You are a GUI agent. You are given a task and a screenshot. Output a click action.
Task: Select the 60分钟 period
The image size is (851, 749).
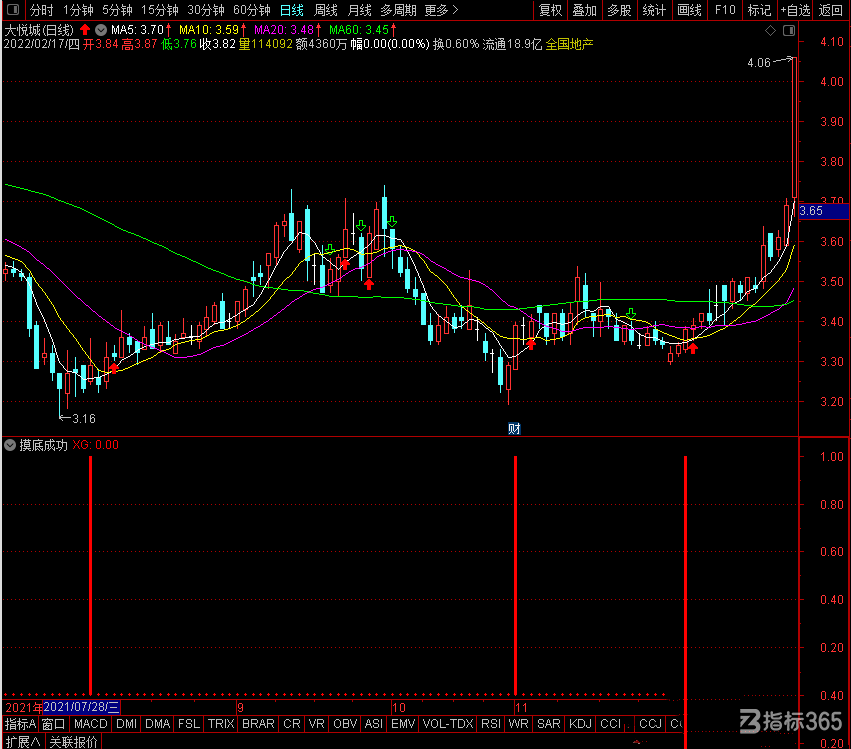pos(252,10)
